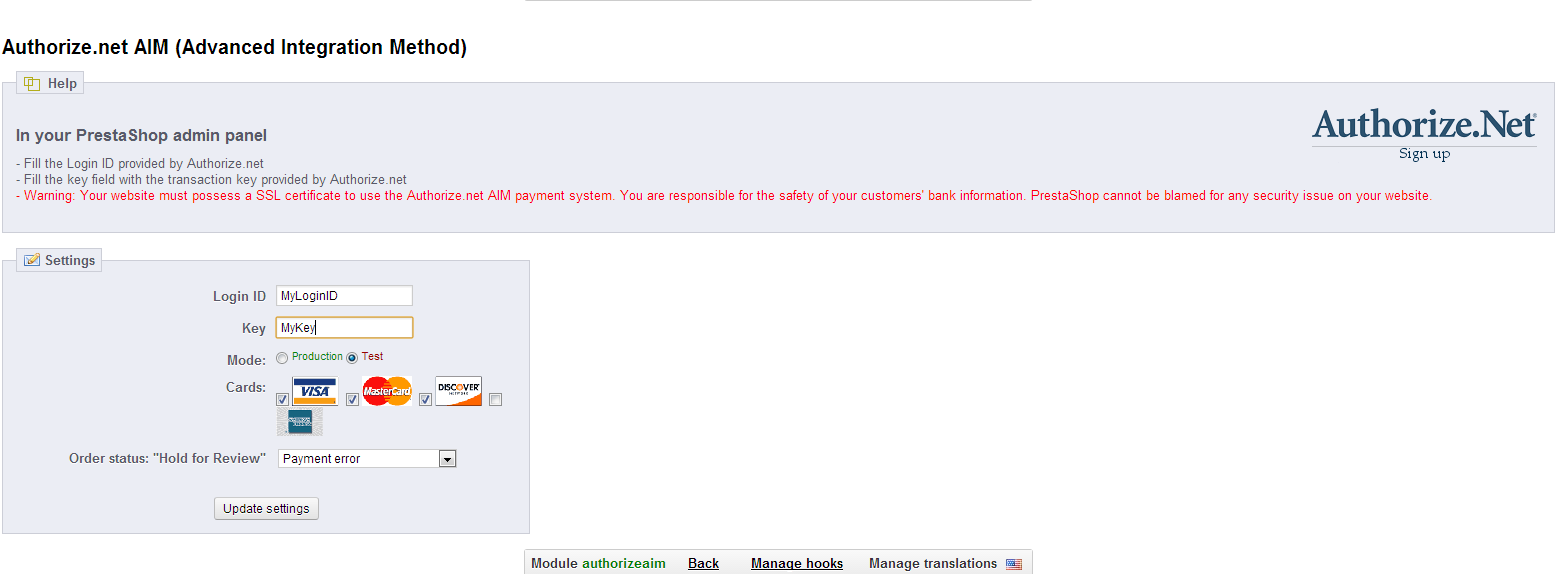Viewport: 1563px width, 574px height.
Task: Click the US flag translations icon
Action: pos(1014,564)
